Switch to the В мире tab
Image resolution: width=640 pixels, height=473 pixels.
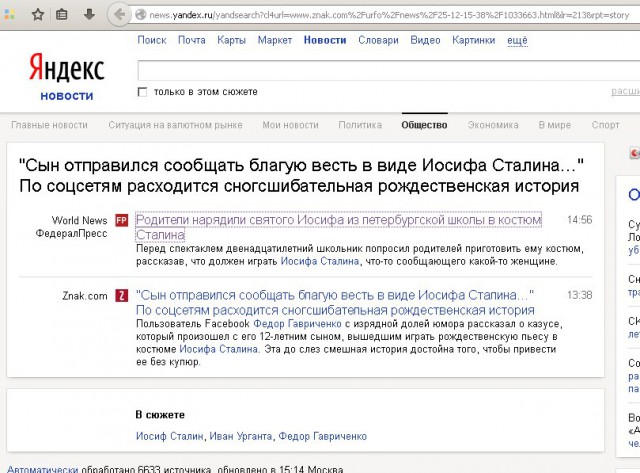555,125
